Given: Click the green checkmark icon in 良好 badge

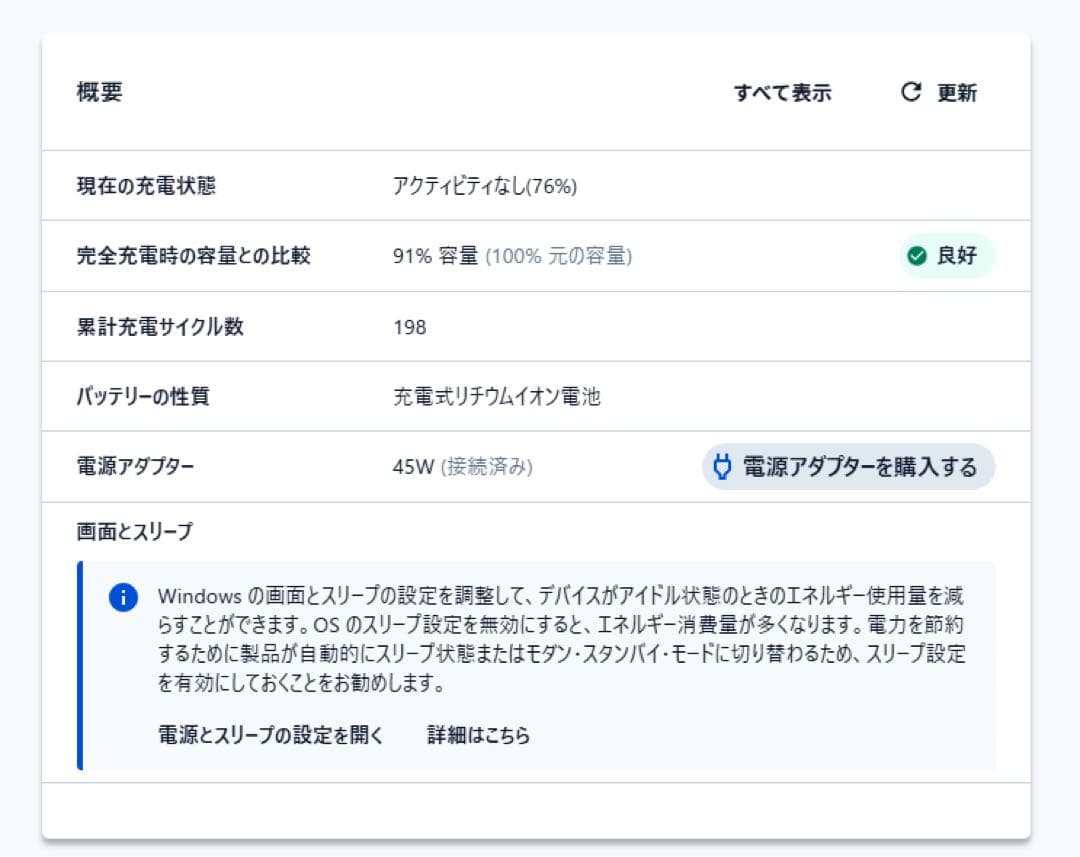Looking at the screenshot, I should (x=916, y=256).
